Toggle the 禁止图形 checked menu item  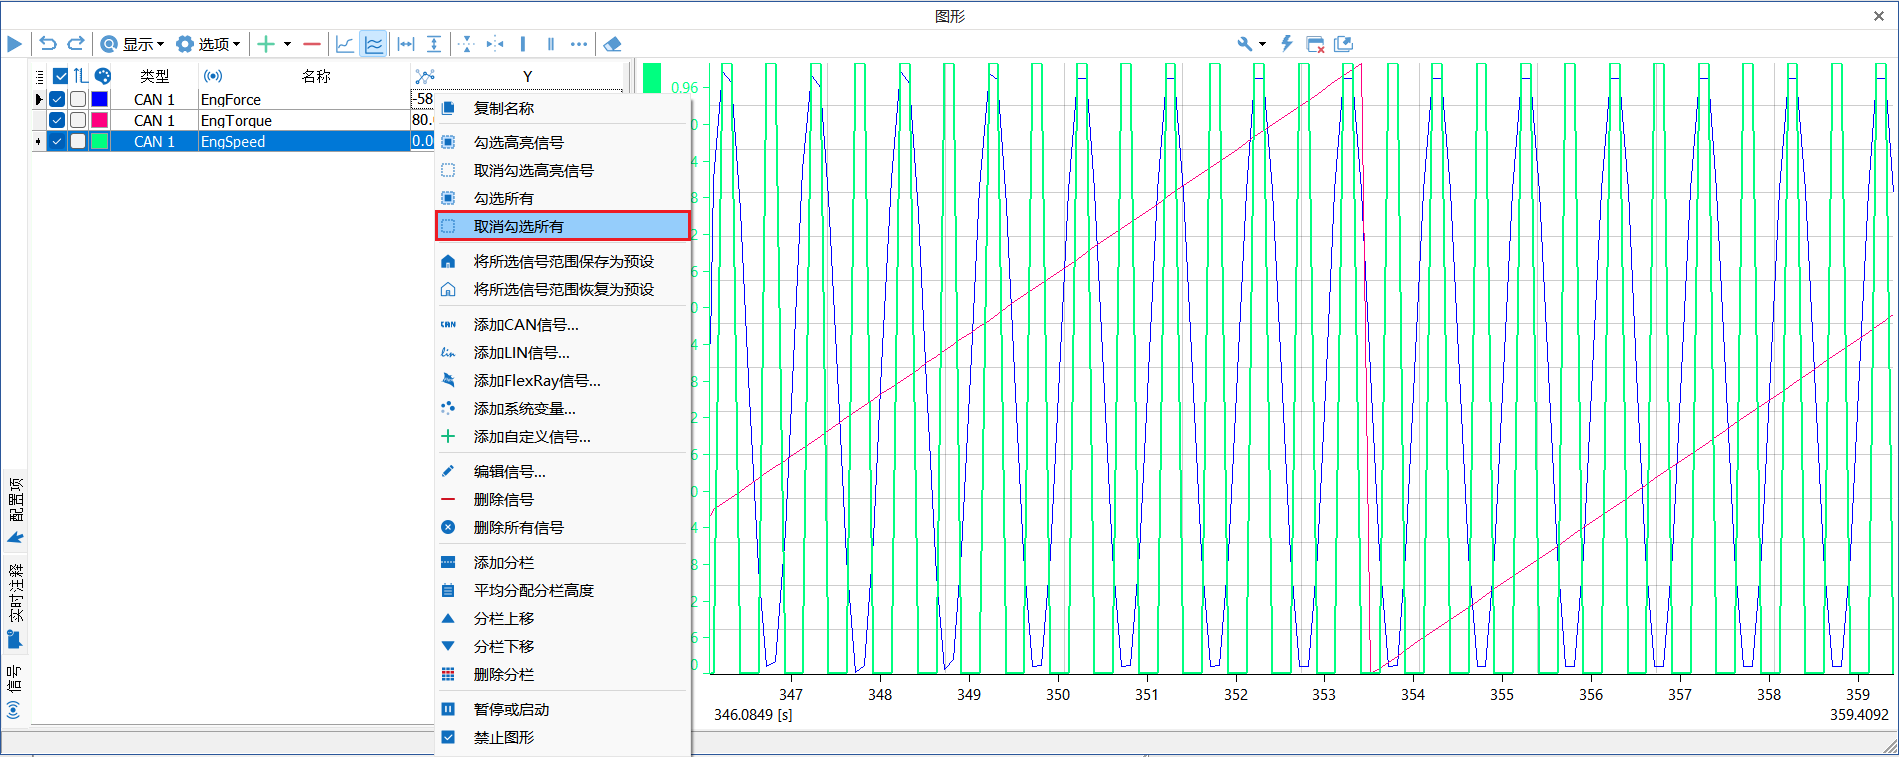(x=563, y=737)
